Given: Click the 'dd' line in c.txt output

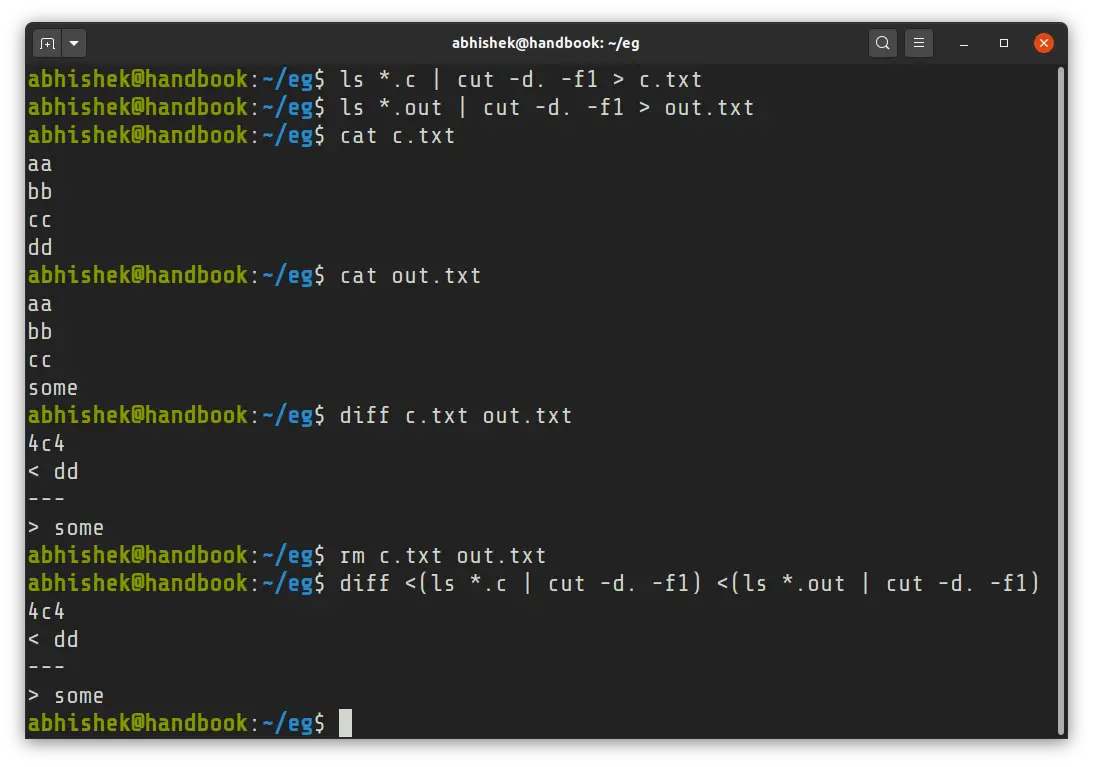Looking at the screenshot, I should 40,247.
